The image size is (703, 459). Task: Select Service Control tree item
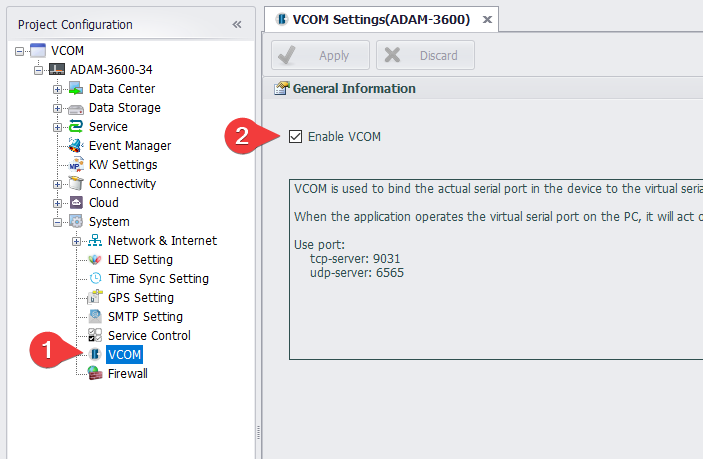(149, 336)
